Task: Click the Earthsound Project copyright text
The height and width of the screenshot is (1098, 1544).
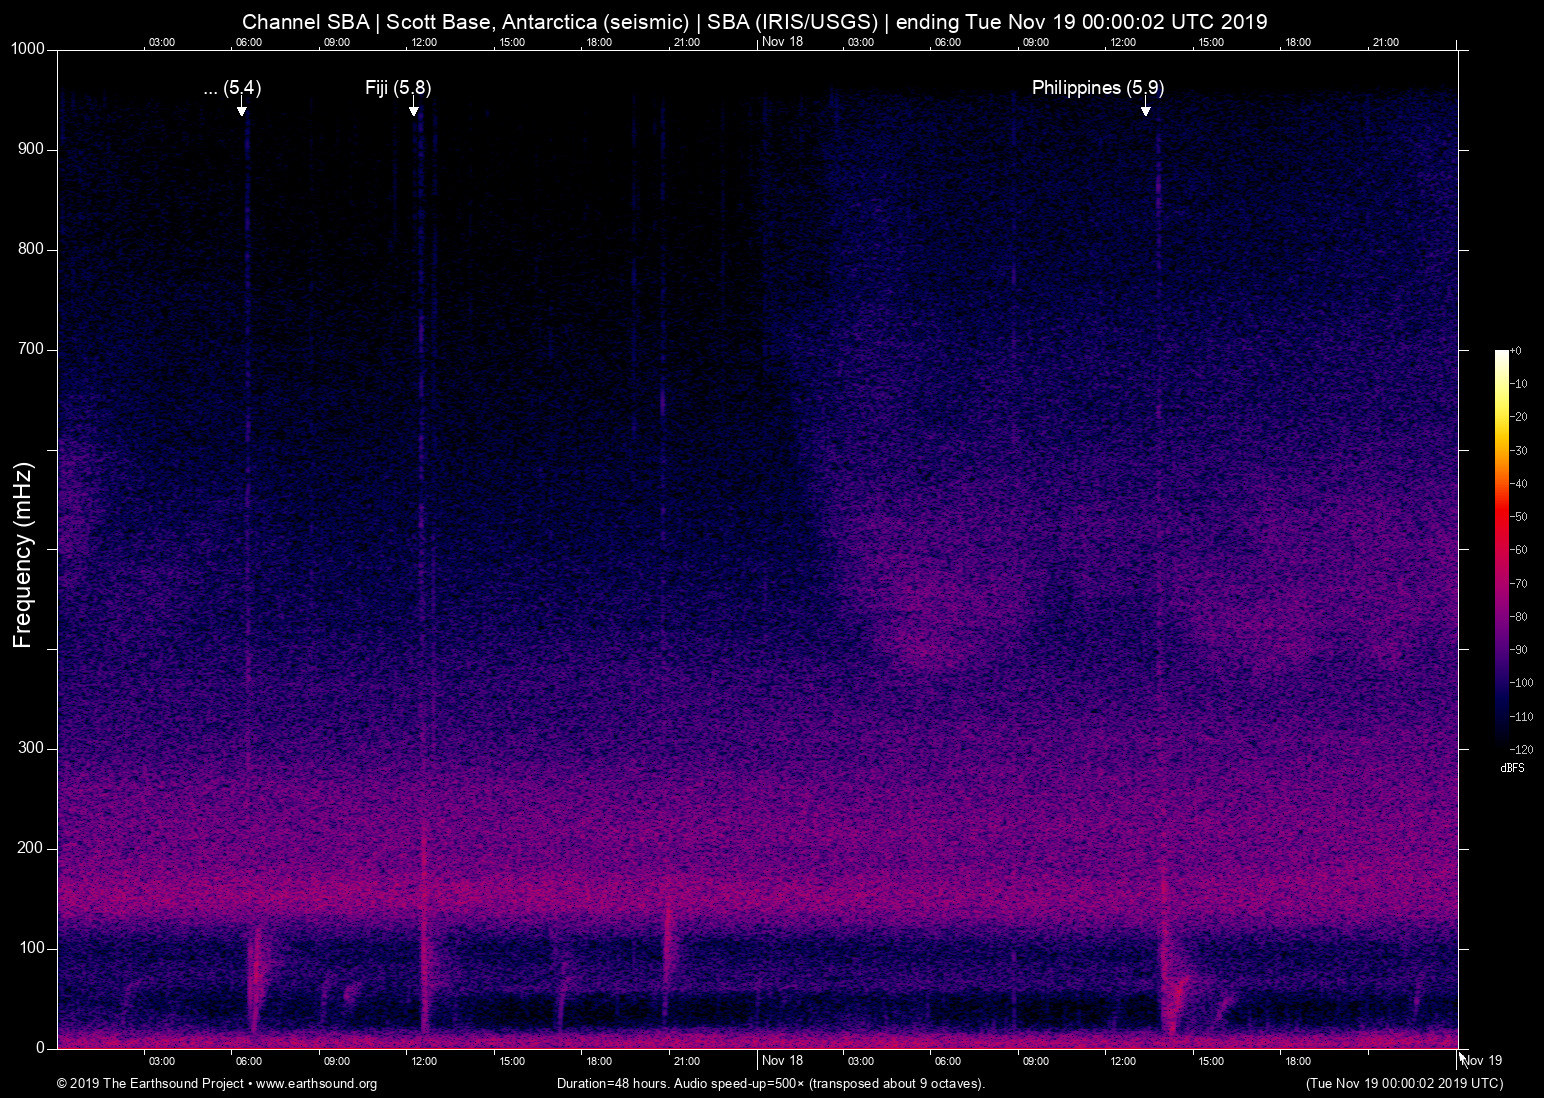Action: pyautogui.click(x=150, y=1084)
